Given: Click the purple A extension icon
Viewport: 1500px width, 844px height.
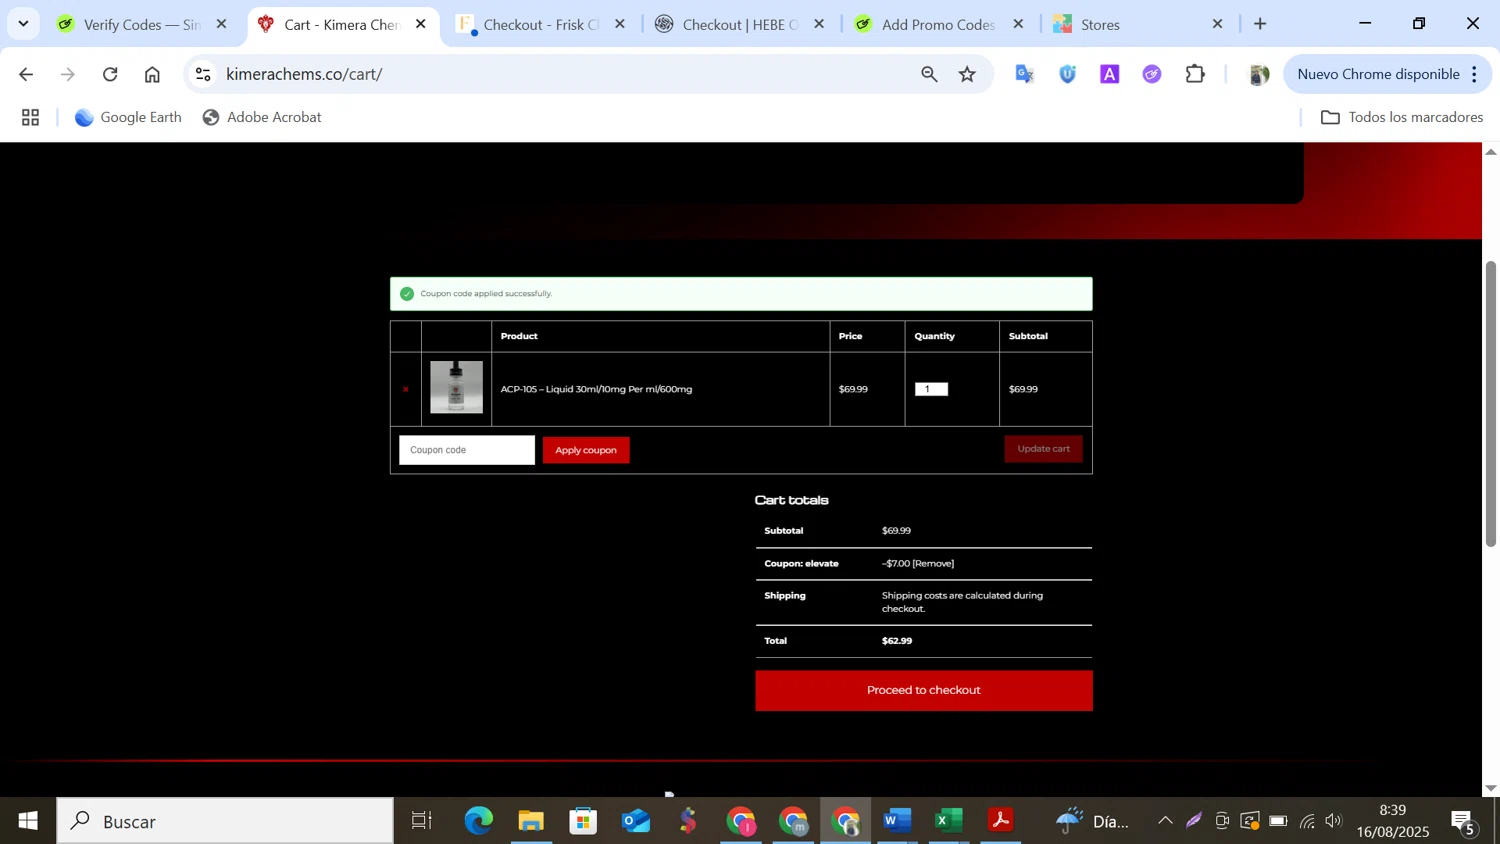Looking at the screenshot, I should tap(1110, 74).
